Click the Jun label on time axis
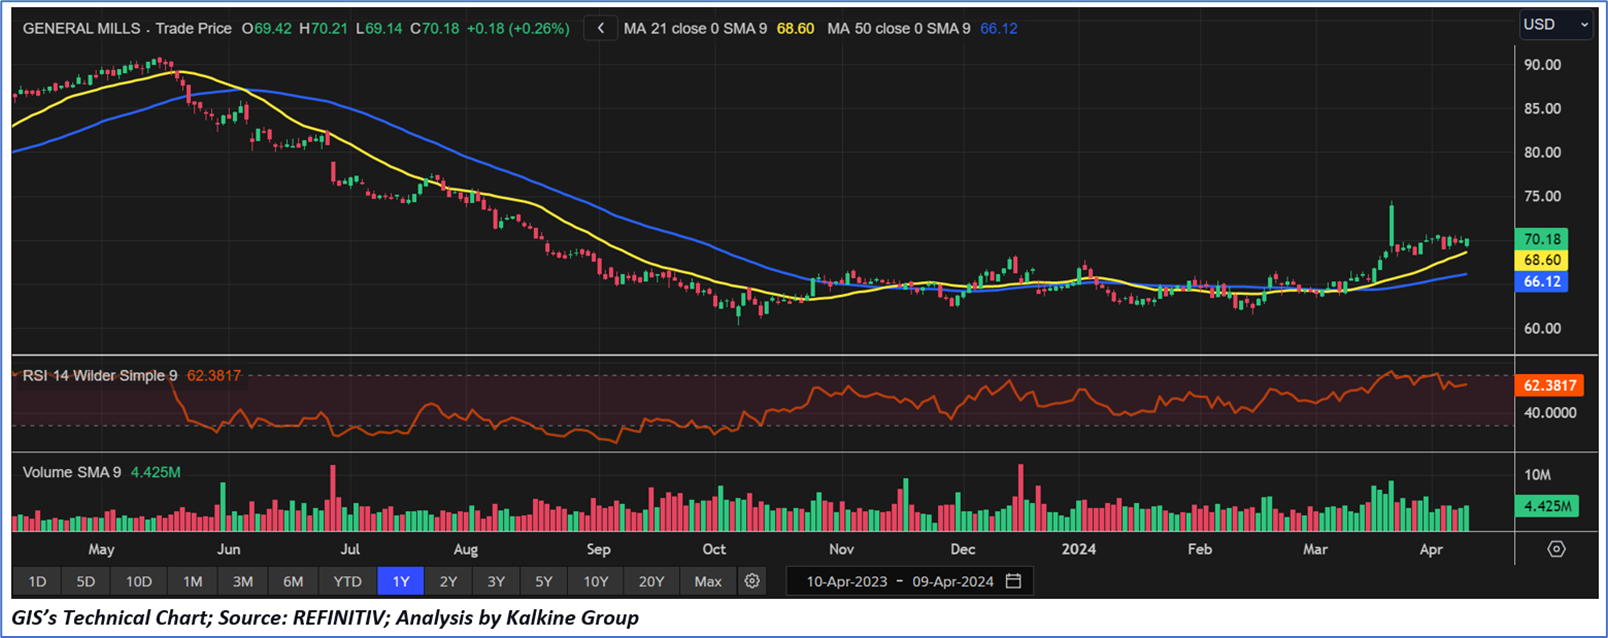The height and width of the screenshot is (638, 1608). (229, 549)
